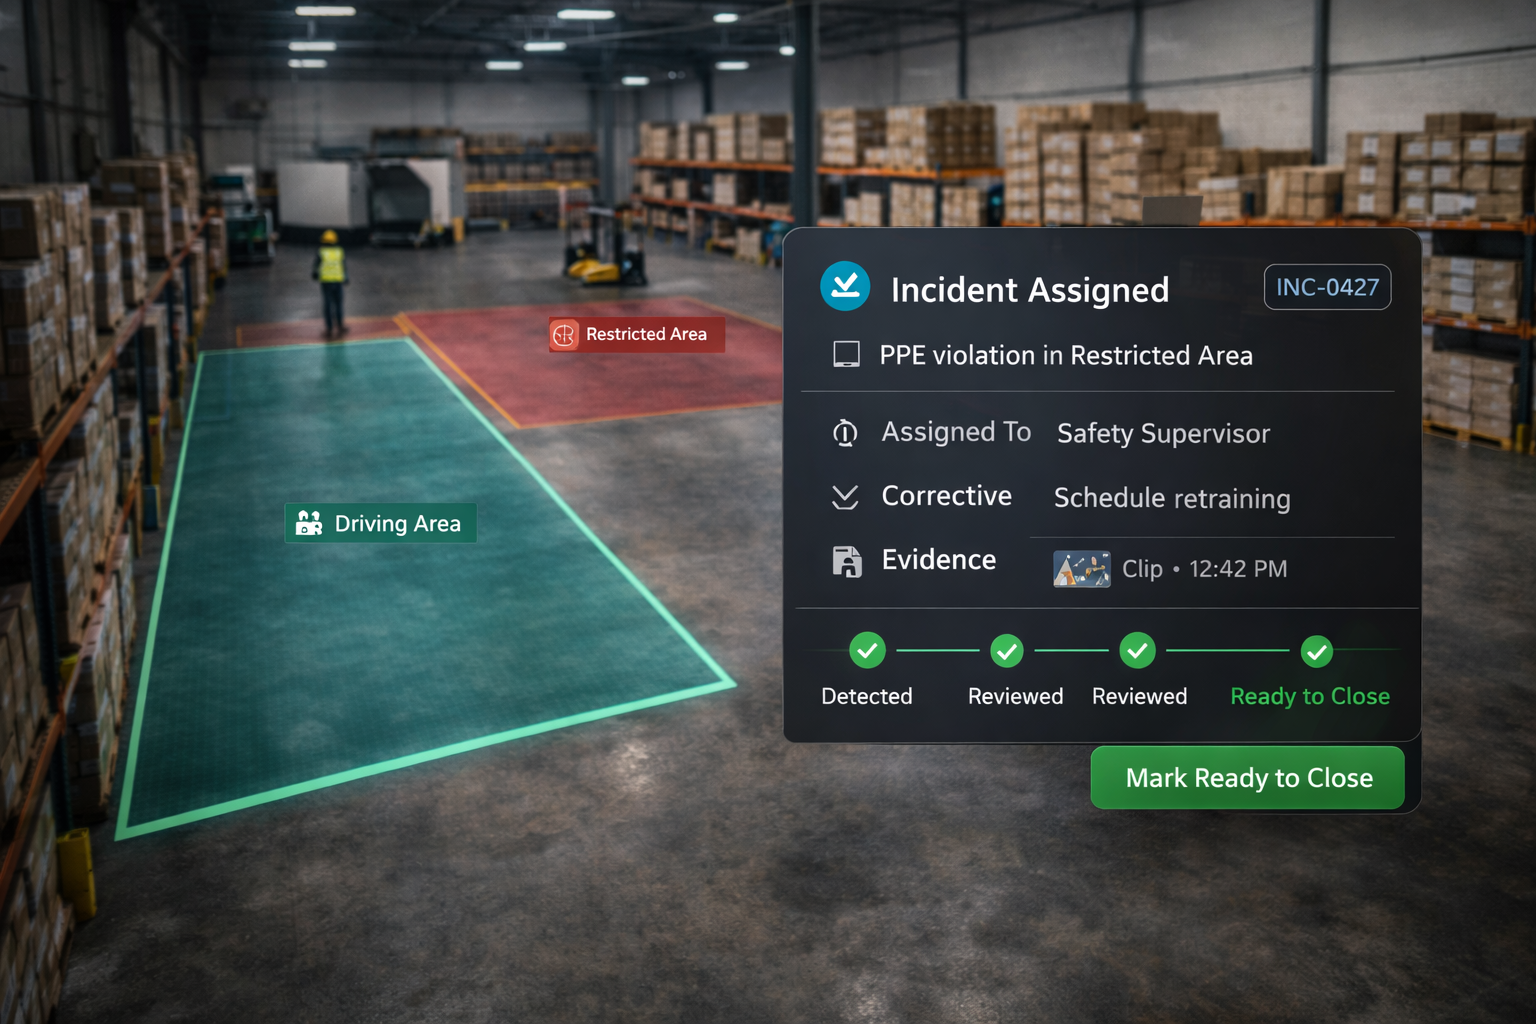Click the PPE violation in Restricted Area title
Image resolution: width=1536 pixels, height=1024 pixels.
click(x=1066, y=355)
